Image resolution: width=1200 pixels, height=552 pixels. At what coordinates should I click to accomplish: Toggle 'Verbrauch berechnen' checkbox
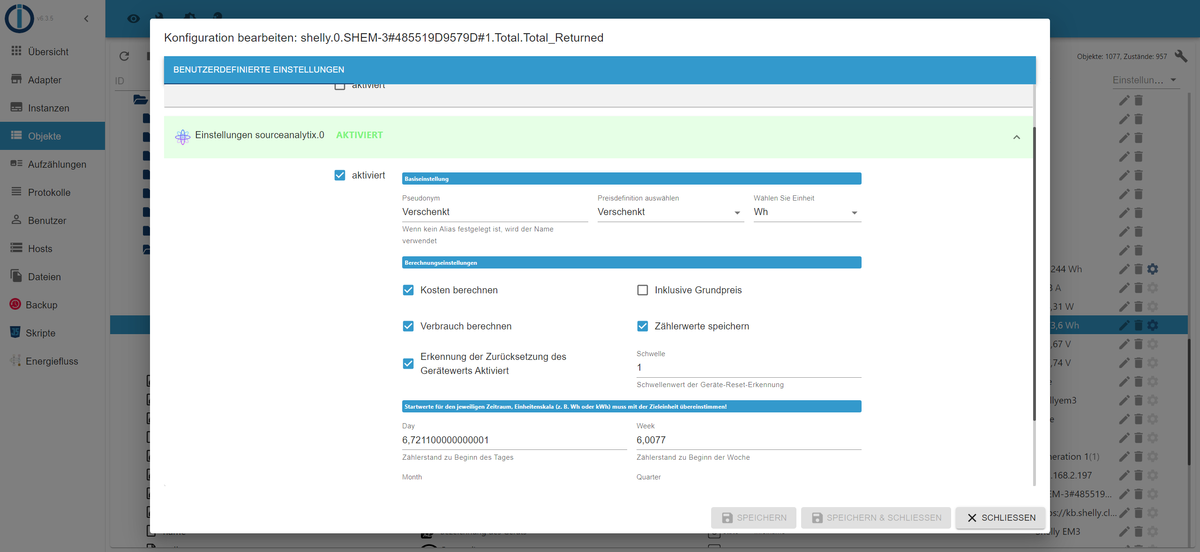408,326
